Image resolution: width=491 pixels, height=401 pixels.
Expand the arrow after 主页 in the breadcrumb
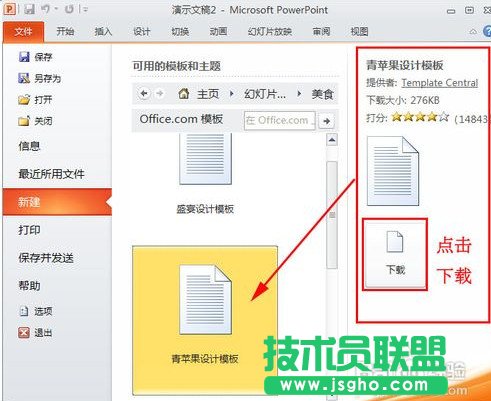(x=232, y=94)
